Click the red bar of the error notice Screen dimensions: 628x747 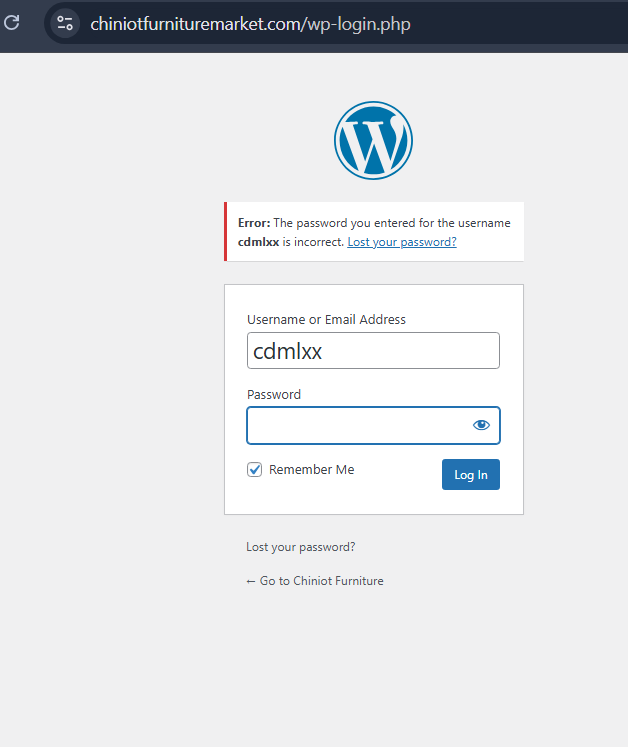tap(225, 232)
